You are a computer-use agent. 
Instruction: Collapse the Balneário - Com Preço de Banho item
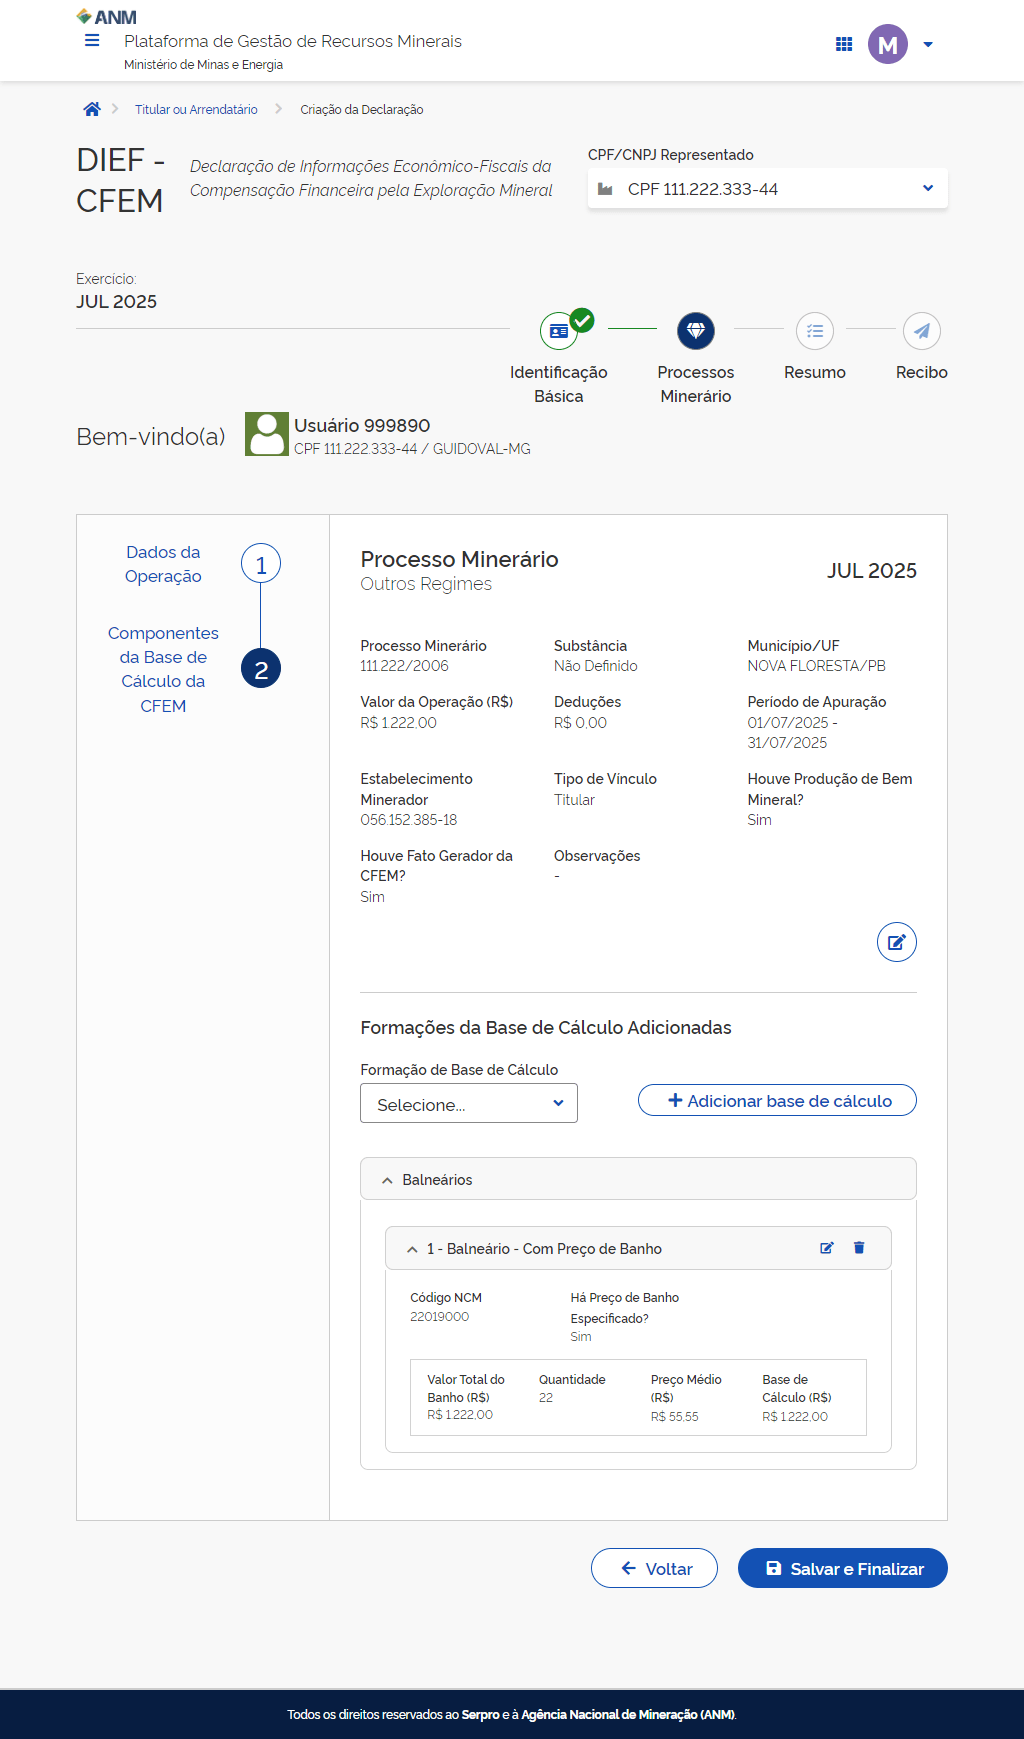pyautogui.click(x=412, y=1249)
